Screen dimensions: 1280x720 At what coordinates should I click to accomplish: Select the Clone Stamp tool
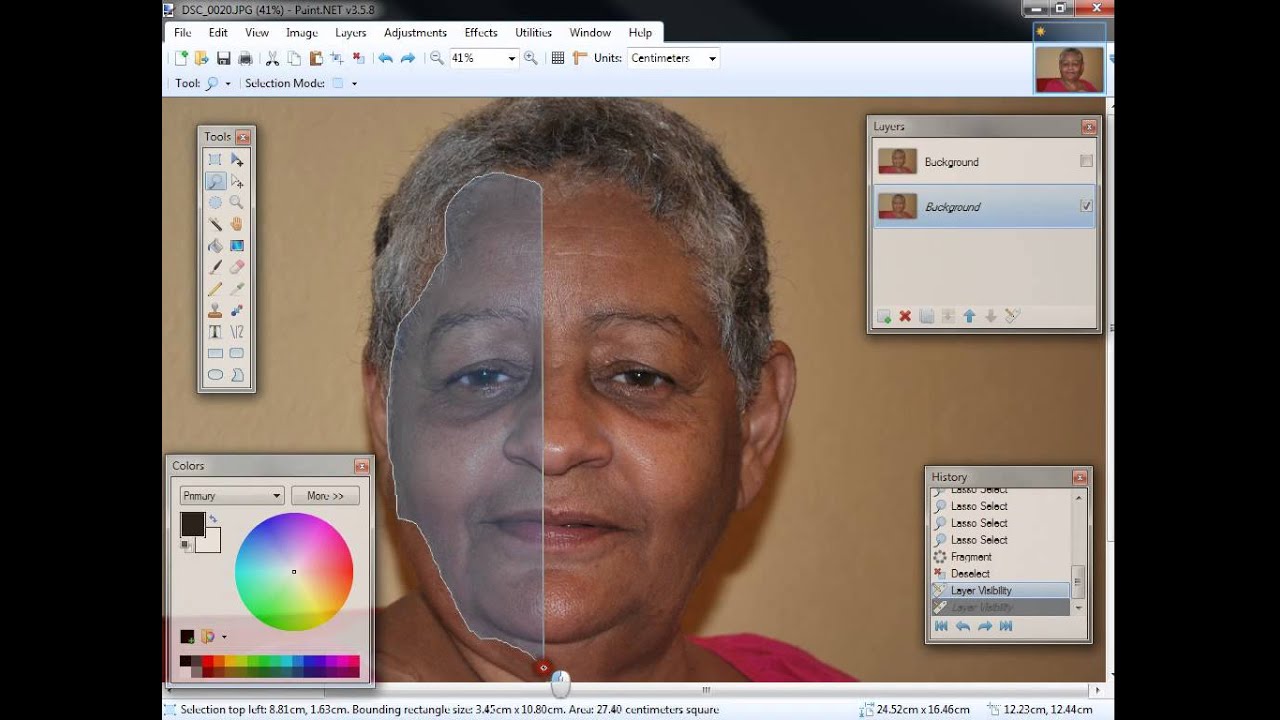pyautogui.click(x=215, y=310)
